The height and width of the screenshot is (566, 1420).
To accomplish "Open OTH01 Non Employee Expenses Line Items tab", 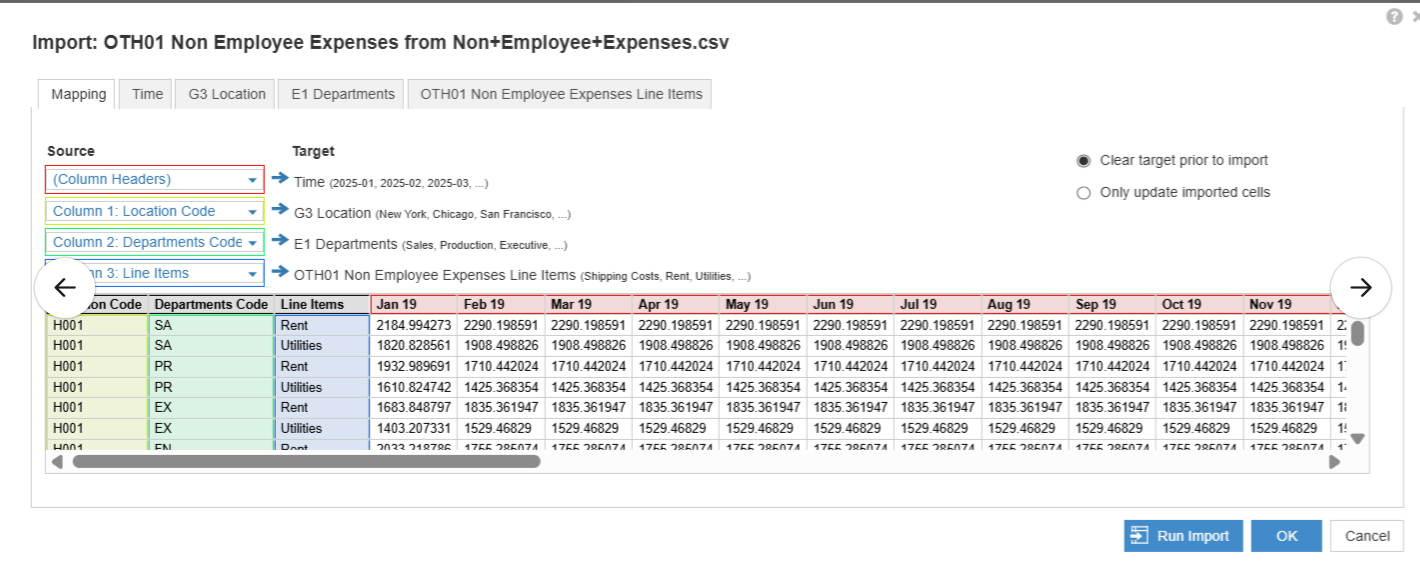I will pyautogui.click(x=561, y=94).
